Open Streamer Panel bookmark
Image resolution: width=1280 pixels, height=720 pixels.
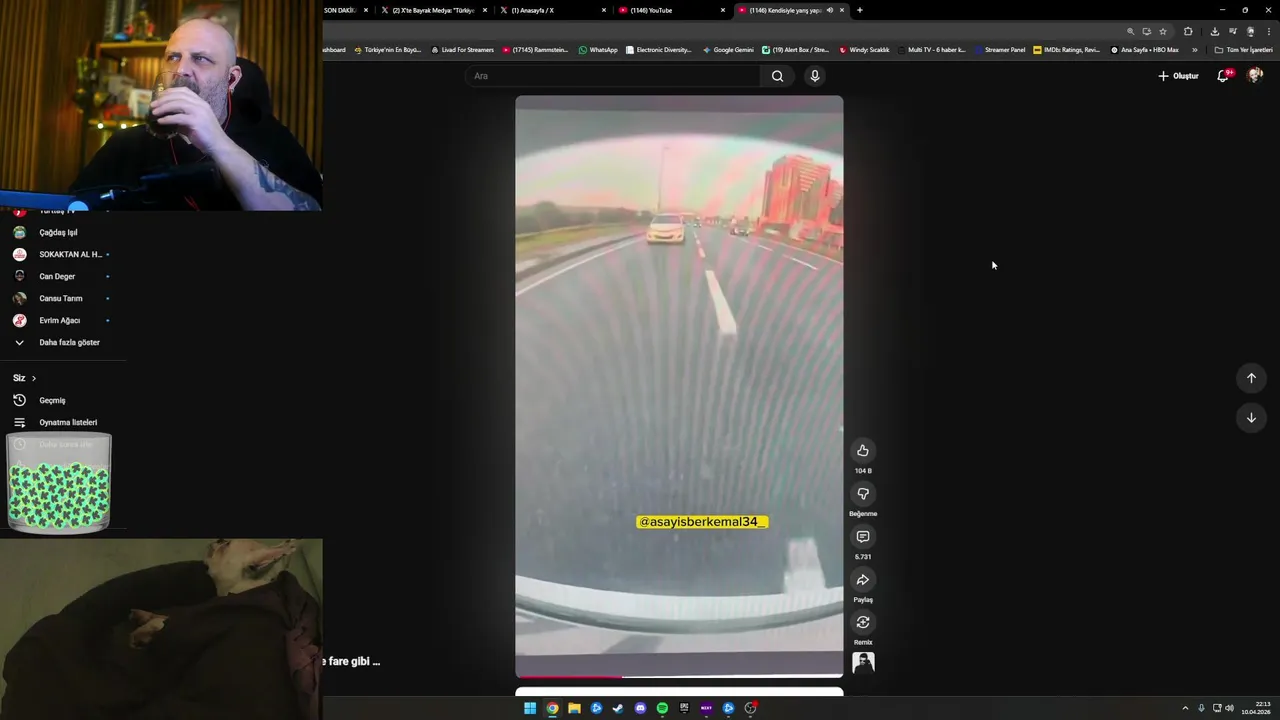coord(999,49)
